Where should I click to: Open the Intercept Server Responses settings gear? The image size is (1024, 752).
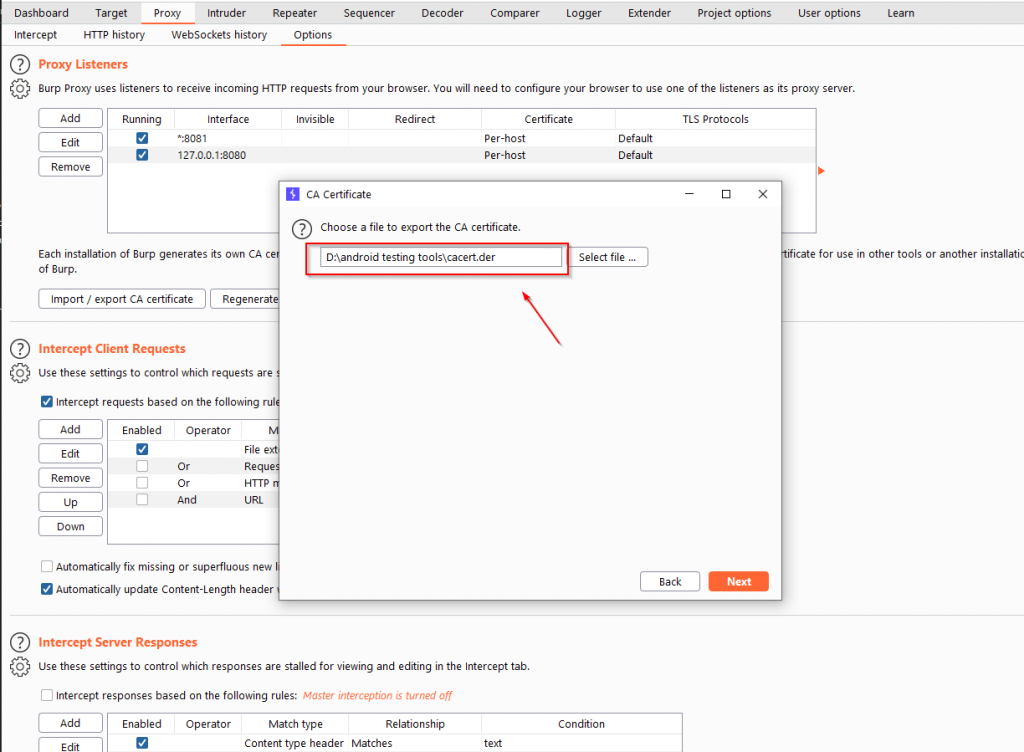pyautogui.click(x=20, y=666)
